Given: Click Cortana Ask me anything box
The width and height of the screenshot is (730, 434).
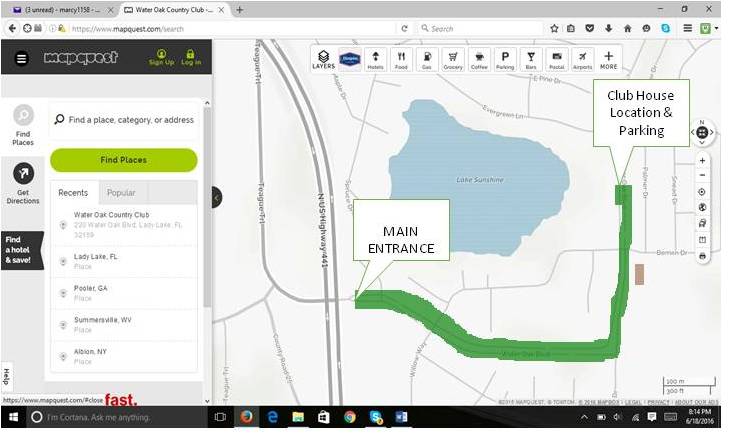Looking at the screenshot, I should (x=116, y=417).
